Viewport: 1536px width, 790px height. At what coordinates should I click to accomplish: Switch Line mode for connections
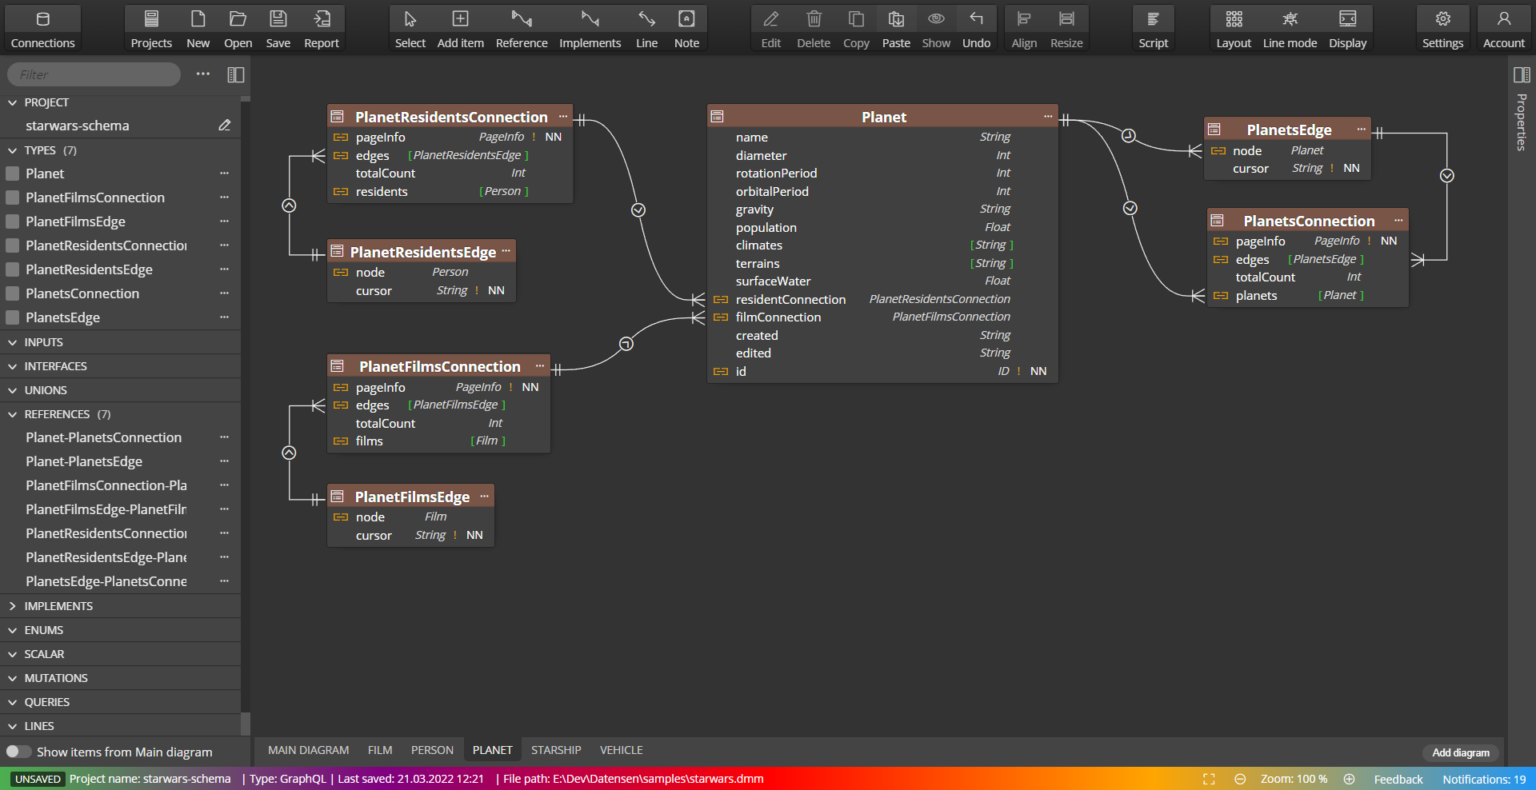click(x=1289, y=27)
